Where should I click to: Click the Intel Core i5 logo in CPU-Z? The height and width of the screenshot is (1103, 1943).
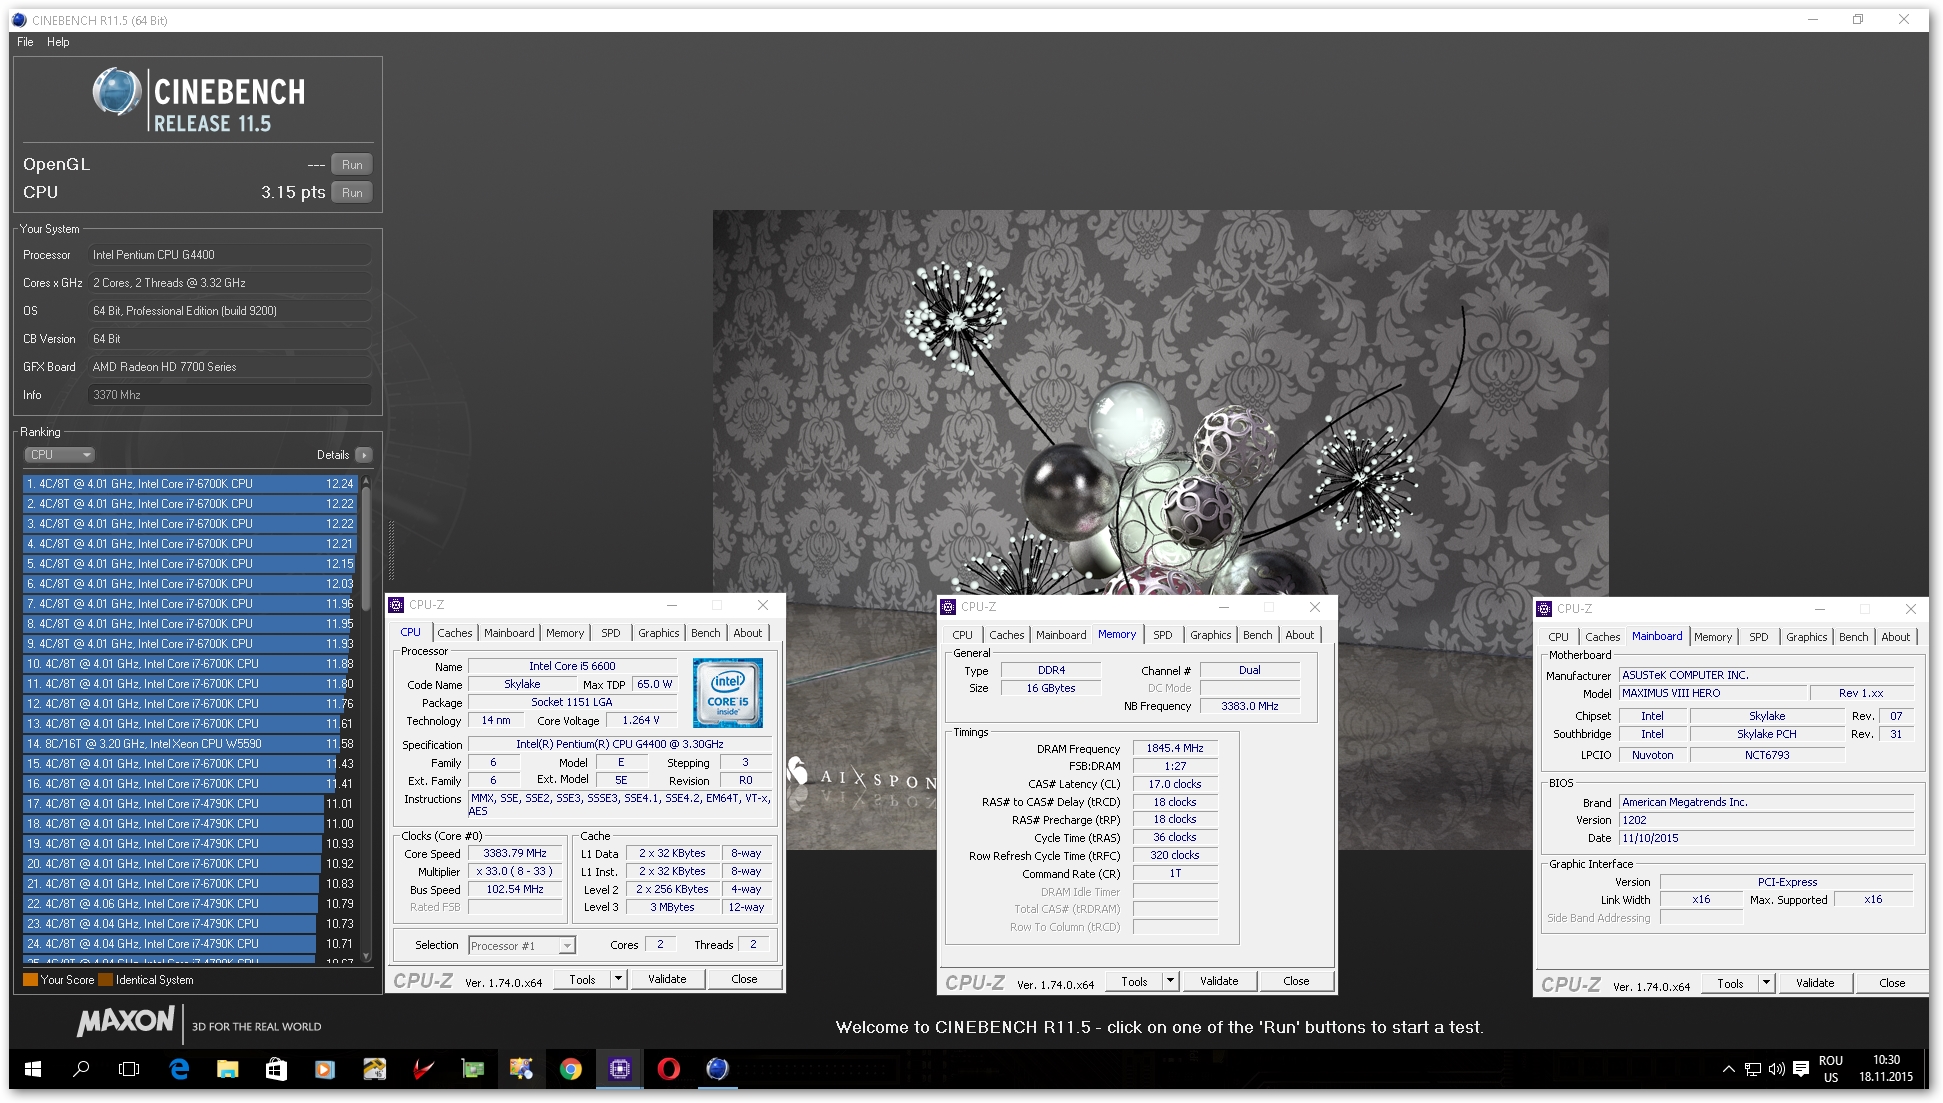point(728,692)
